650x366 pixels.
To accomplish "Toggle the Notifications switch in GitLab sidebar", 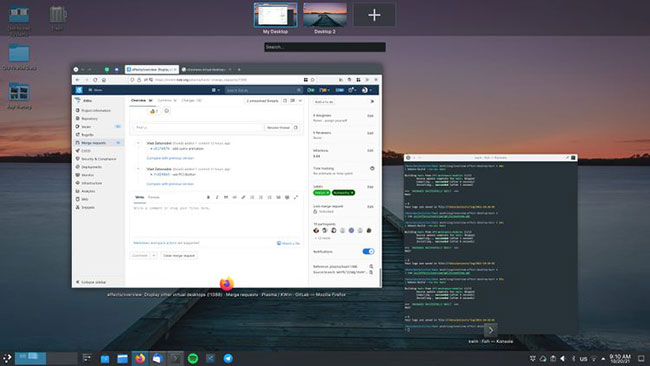I will (x=368, y=251).
